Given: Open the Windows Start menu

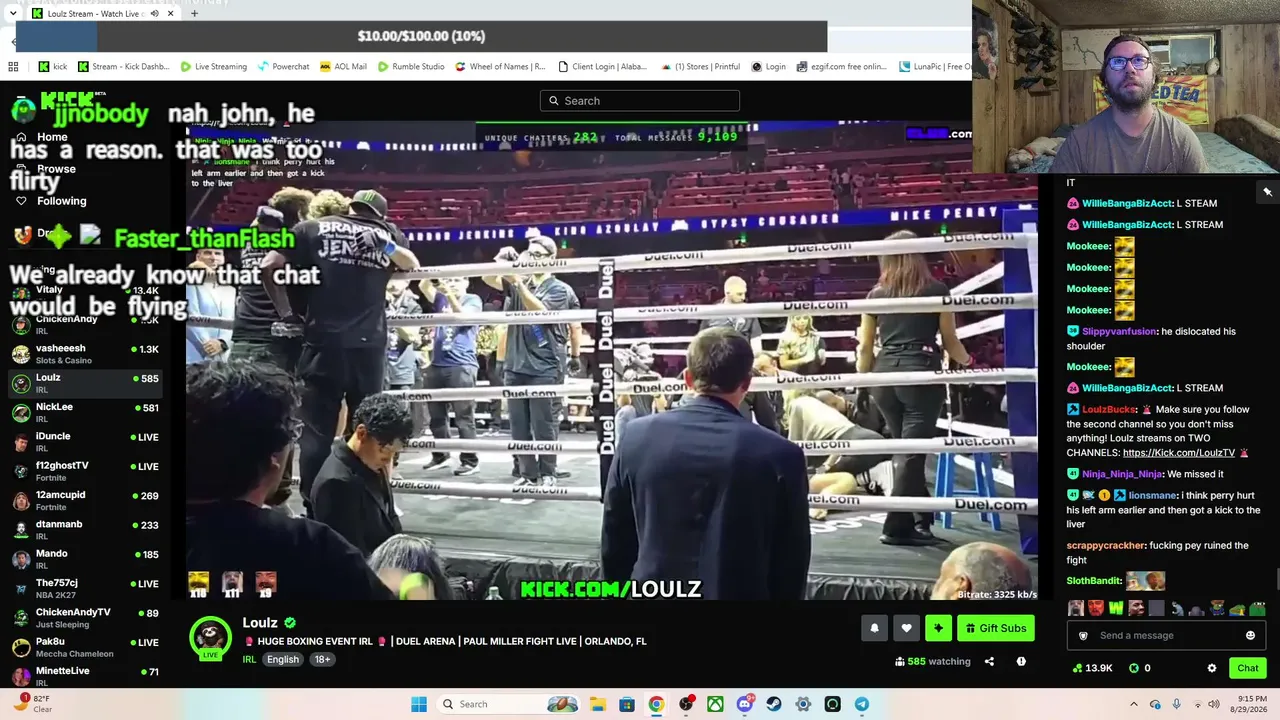Looking at the screenshot, I should pyautogui.click(x=419, y=704).
